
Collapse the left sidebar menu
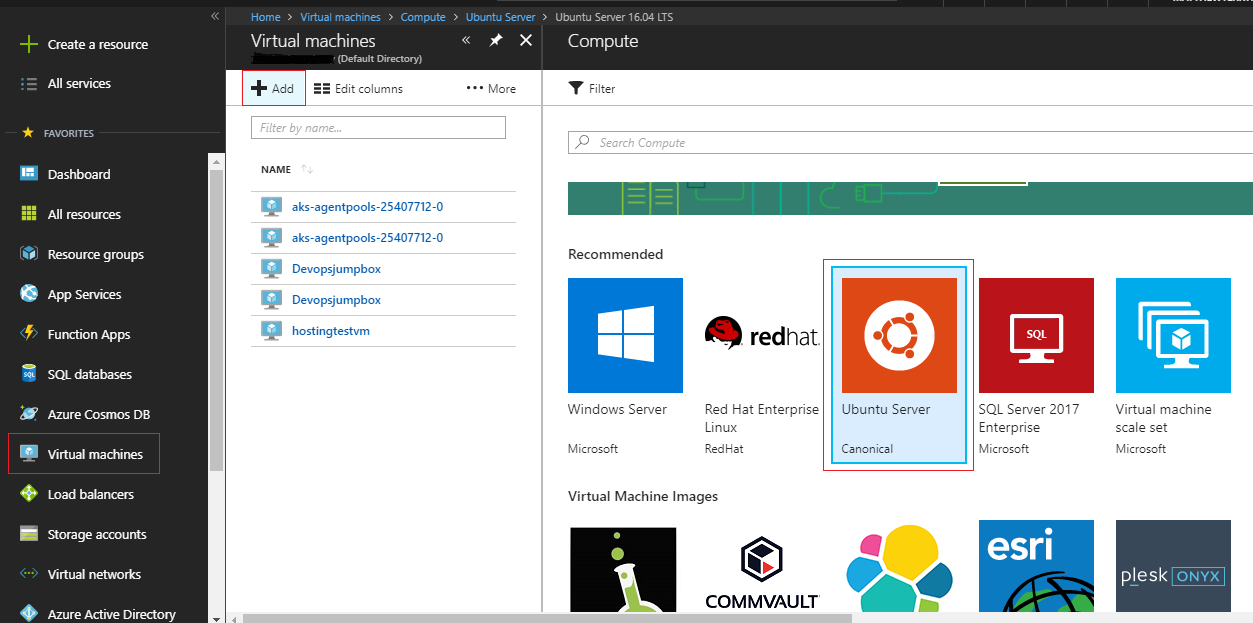point(214,17)
